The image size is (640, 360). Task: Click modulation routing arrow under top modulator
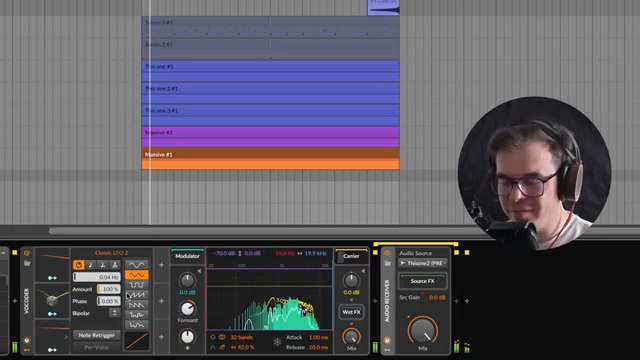click(x=52, y=278)
